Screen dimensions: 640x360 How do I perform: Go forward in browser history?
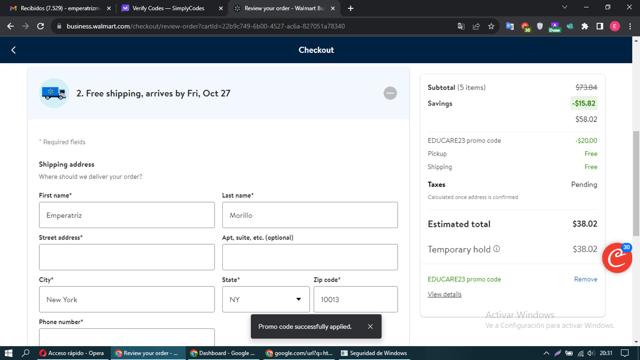point(25,26)
